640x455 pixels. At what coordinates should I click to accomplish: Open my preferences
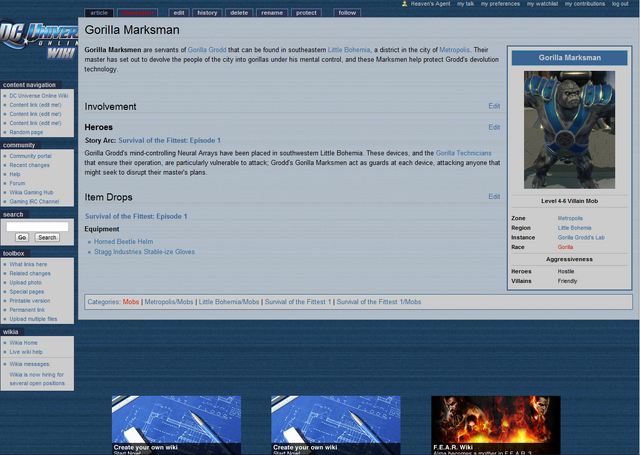coord(500,4)
